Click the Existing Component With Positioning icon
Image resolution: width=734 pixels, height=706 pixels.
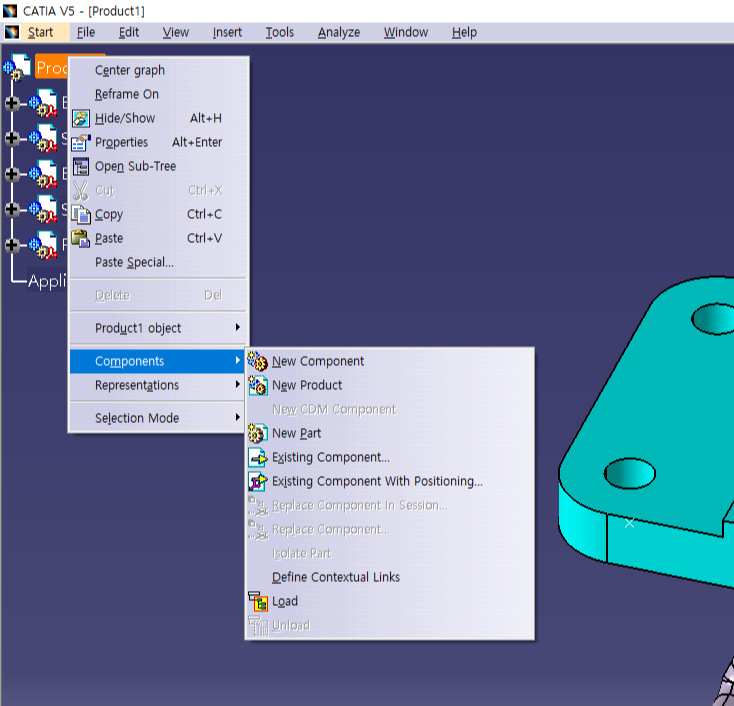pos(257,481)
